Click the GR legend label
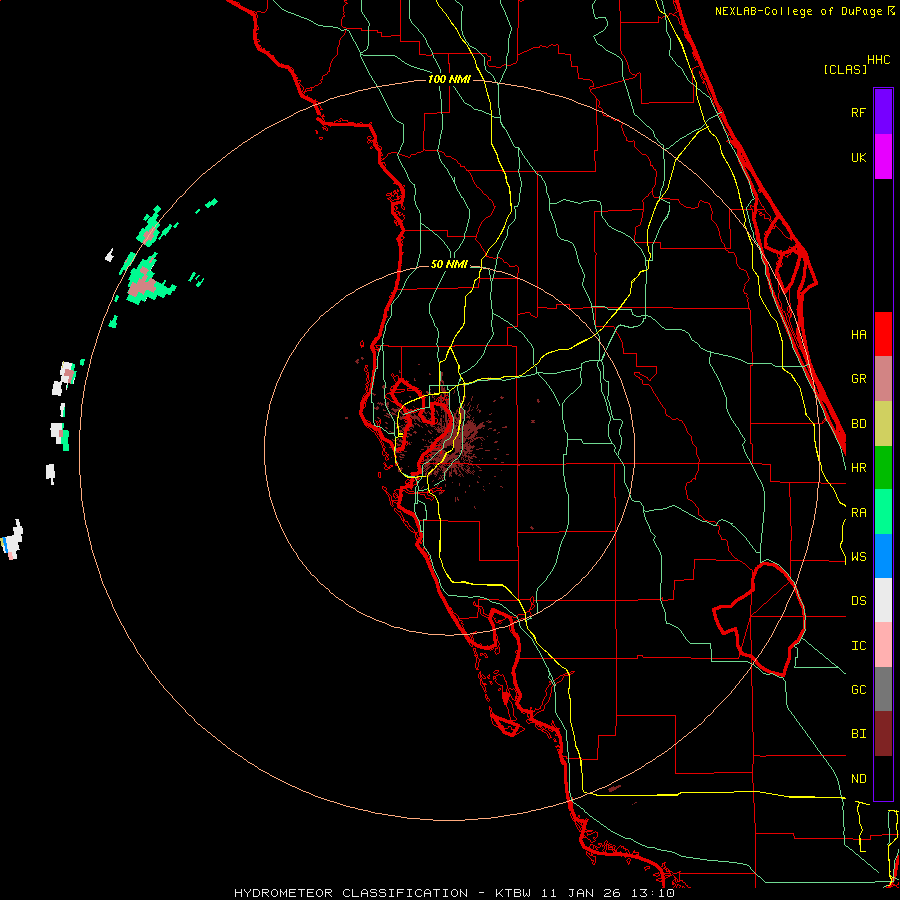Viewport: 900px width, 900px height. 858,379
